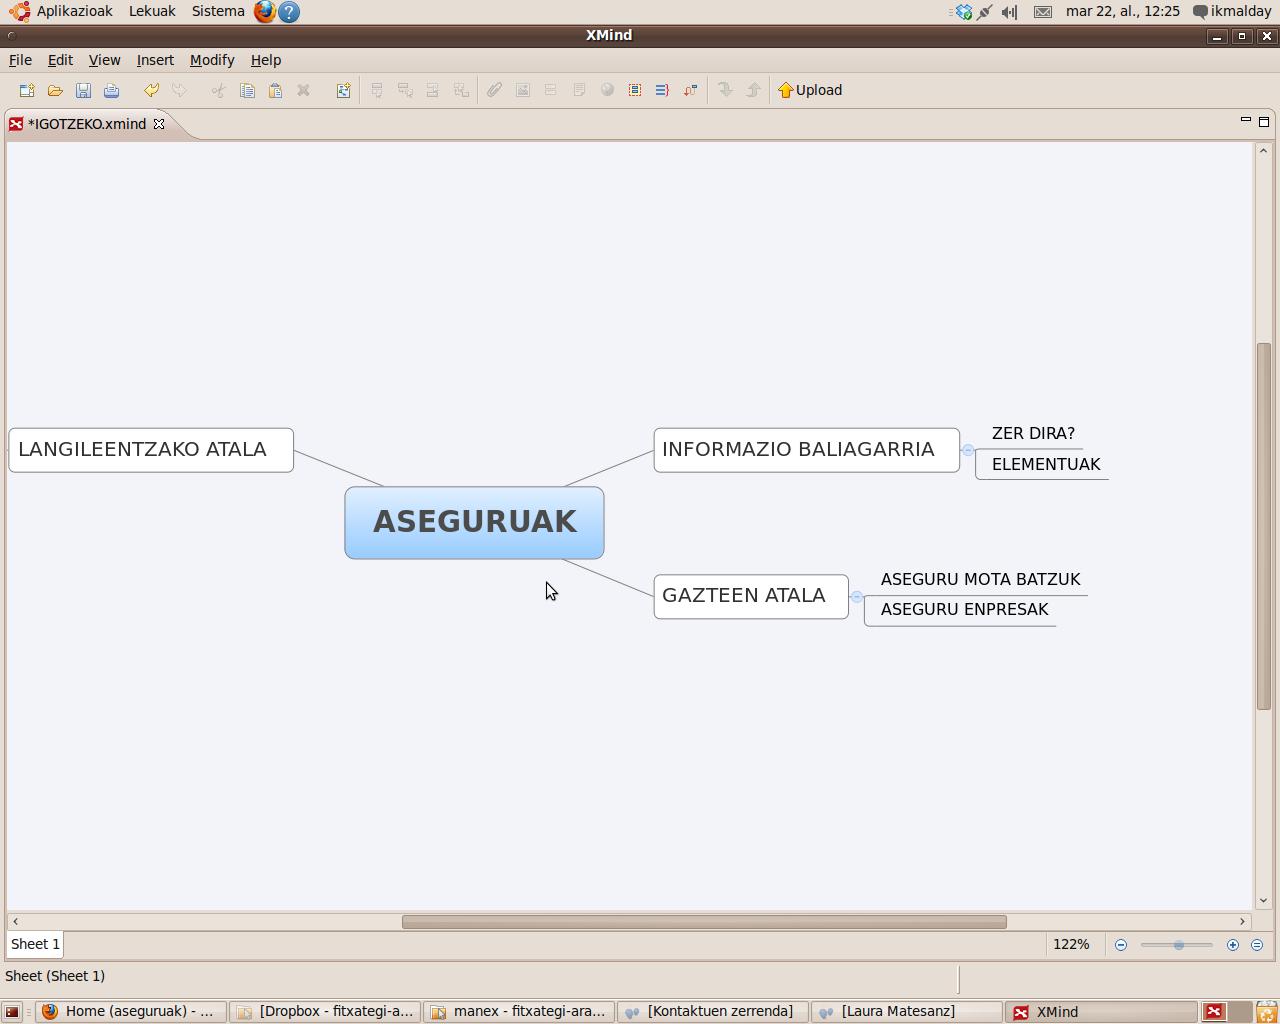Save the mind map with the floppy icon
Image resolution: width=1280 pixels, height=1024 pixels.
pyautogui.click(x=83, y=90)
